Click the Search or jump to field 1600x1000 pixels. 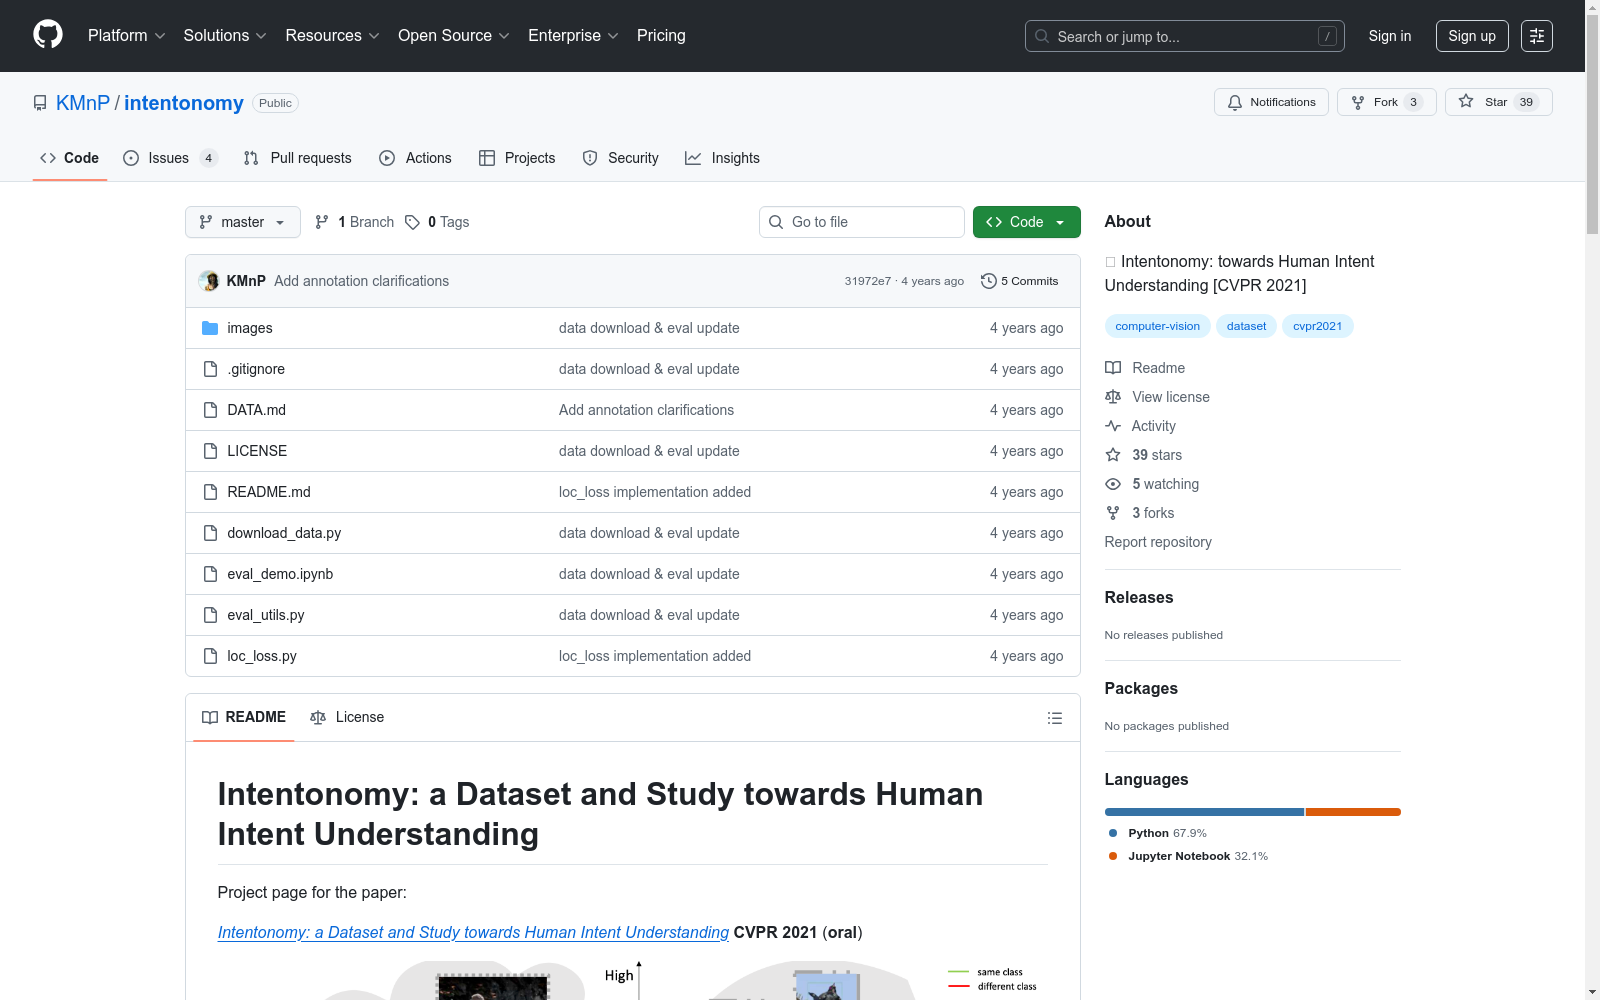pyautogui.click(x=1185, y=36)
